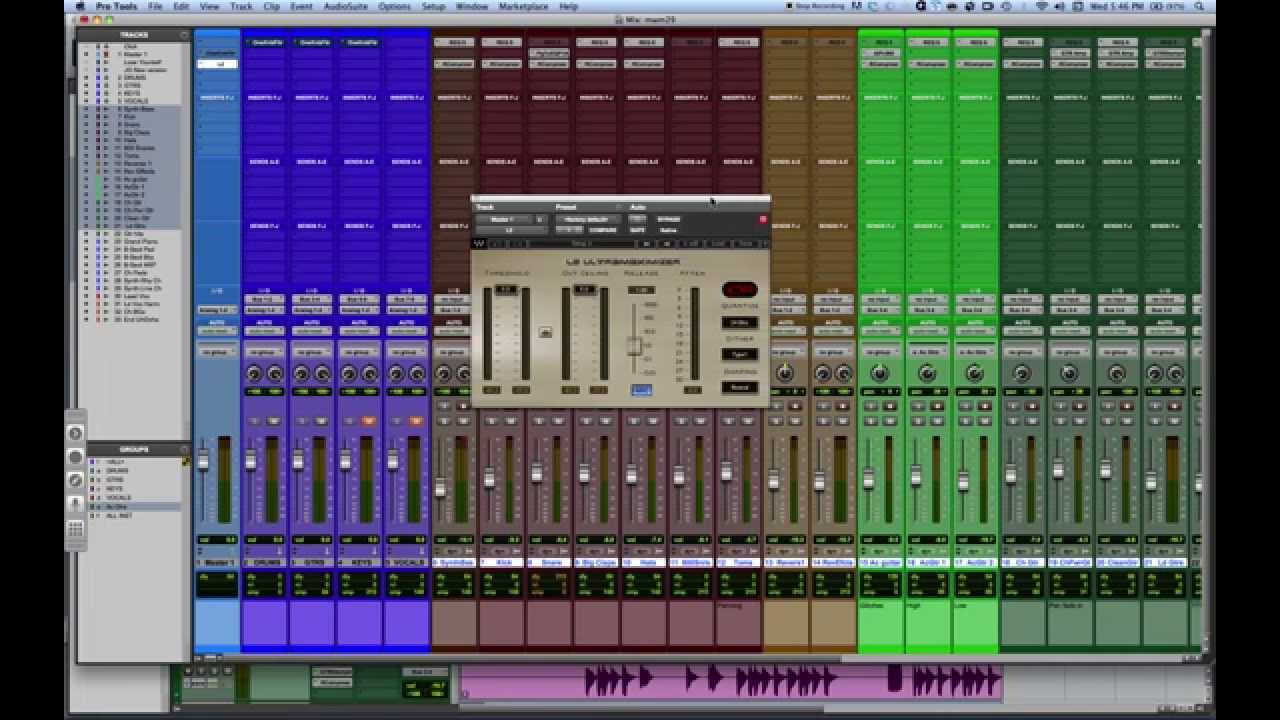Mute the GTRS aux channel
This screenshot has width=1280, height=720.
321,421
